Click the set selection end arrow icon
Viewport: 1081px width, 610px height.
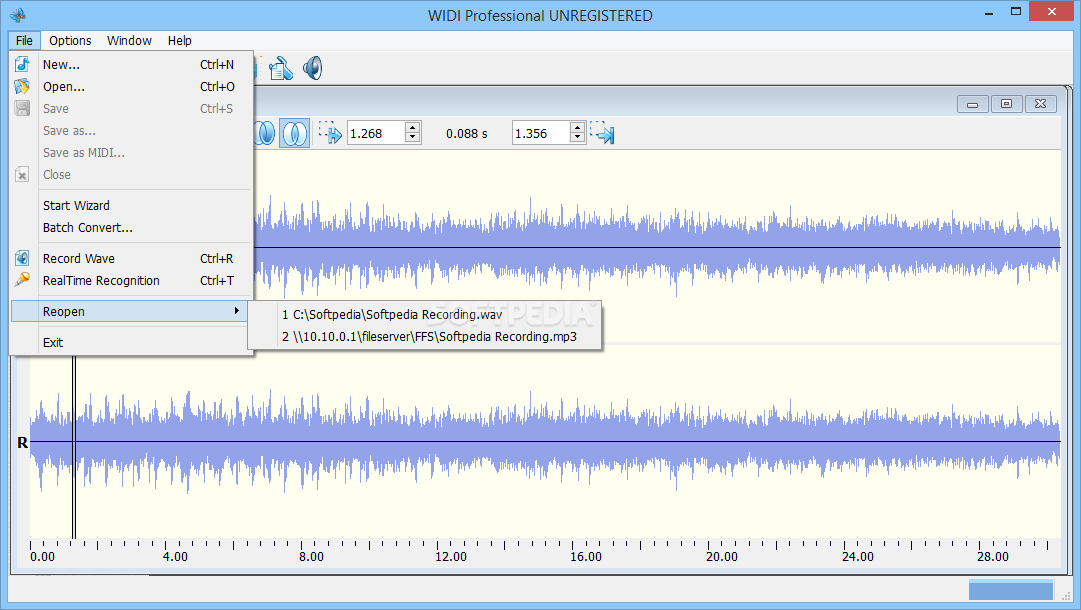[602, 132]
